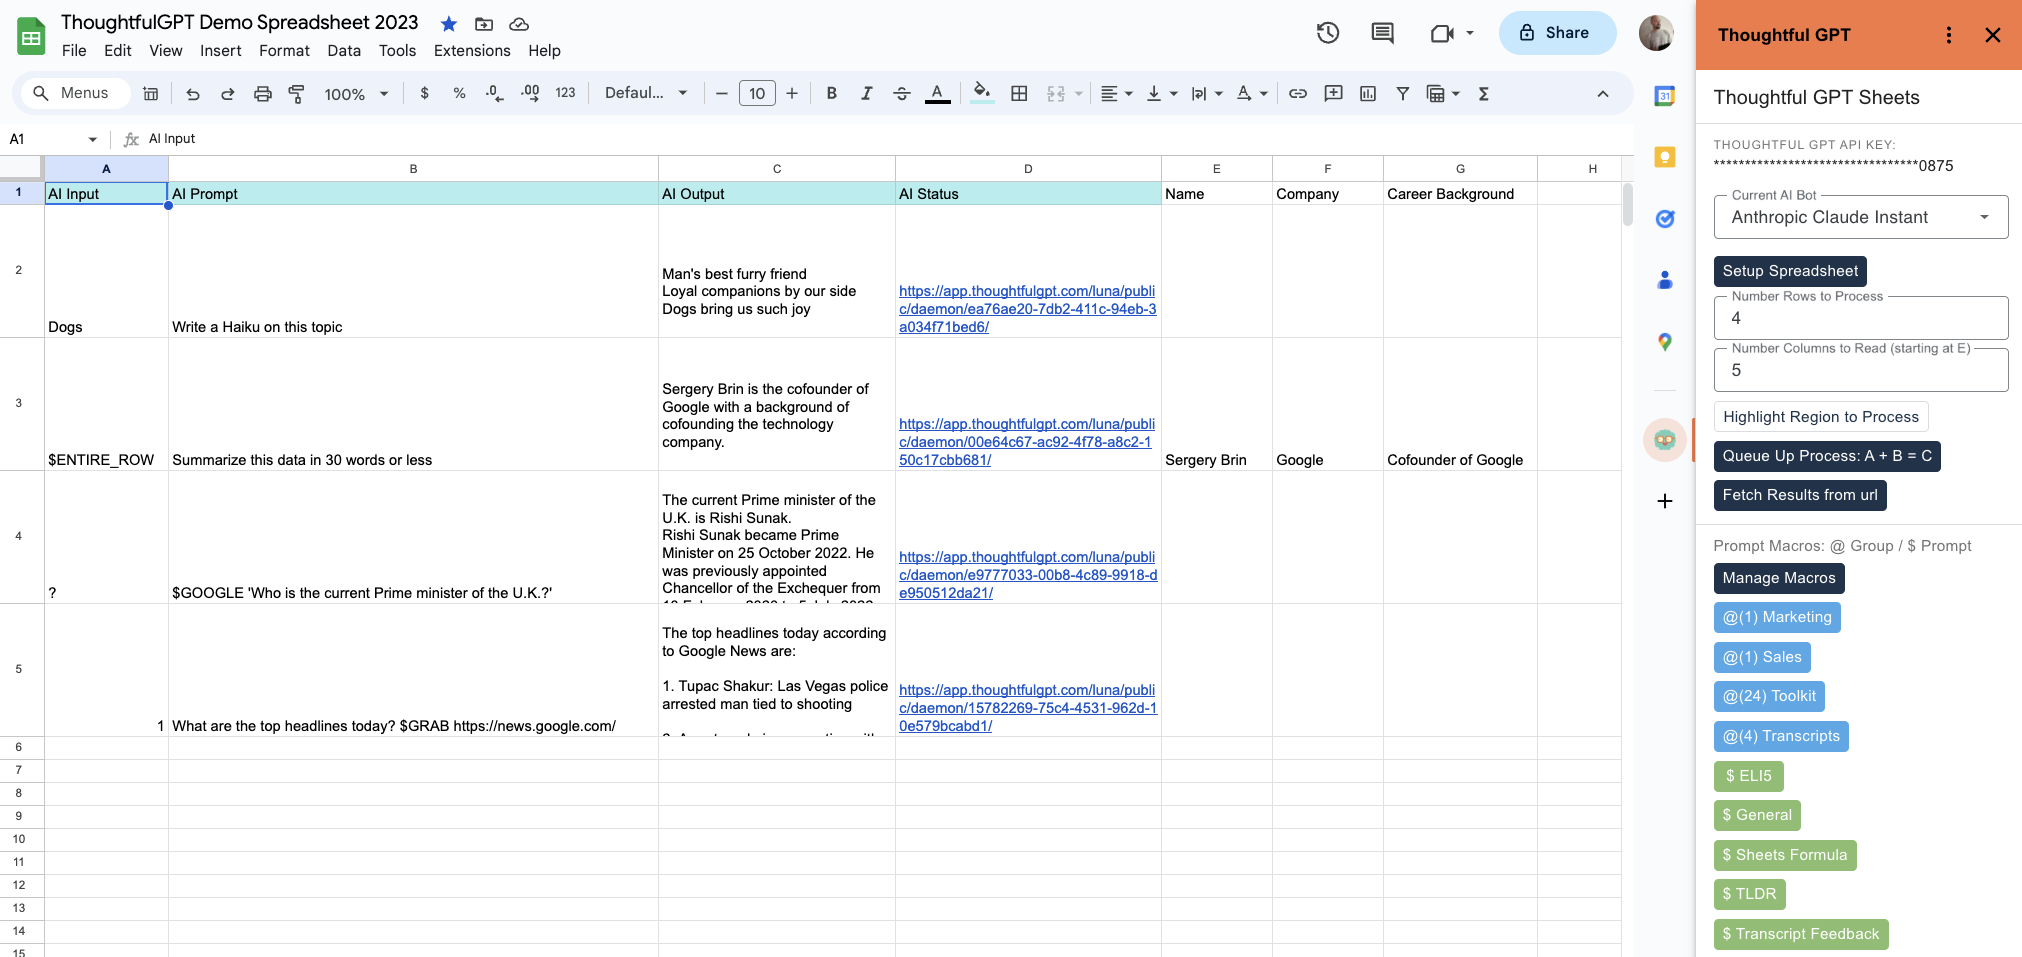
Task: Open version history clock icon
Action: pyautogui.click(x=1327, y=33)
